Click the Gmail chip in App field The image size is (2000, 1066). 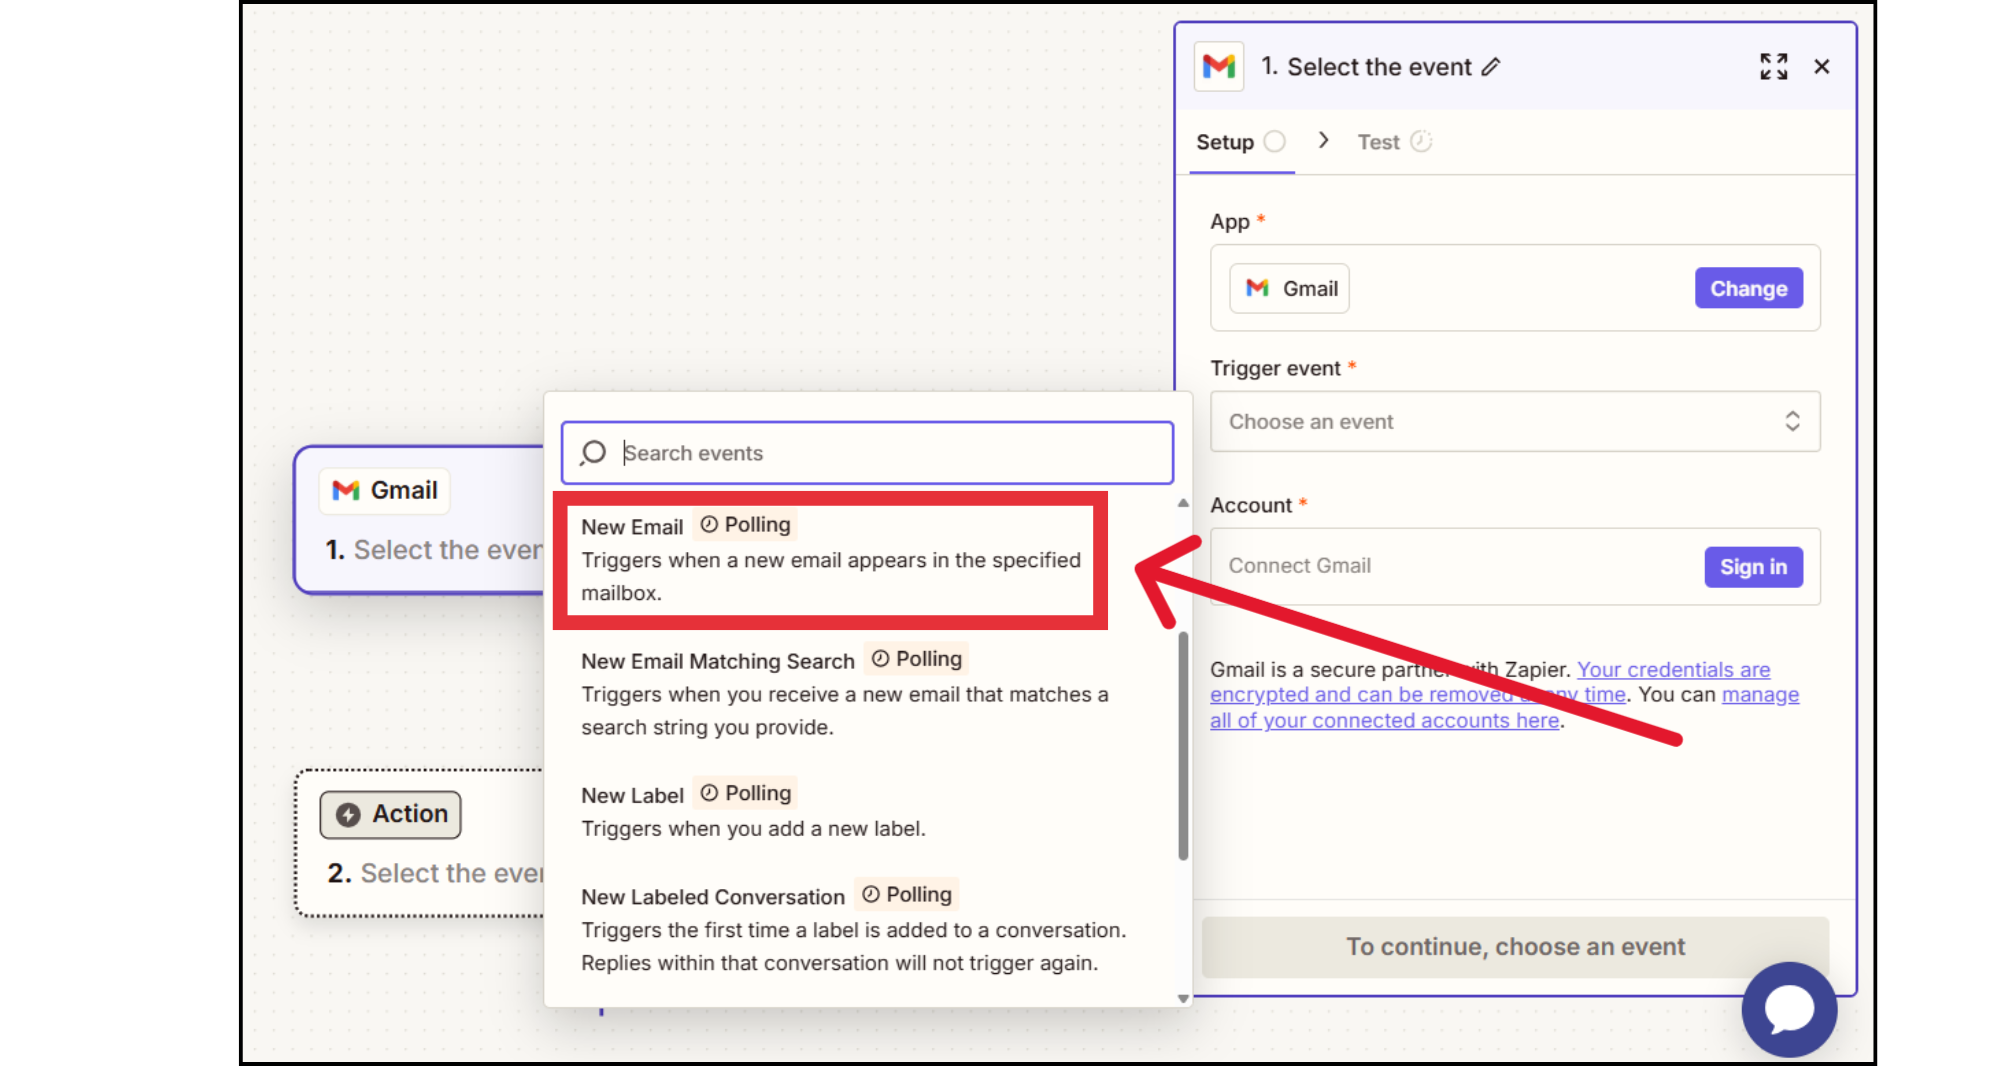point(1290,289)
